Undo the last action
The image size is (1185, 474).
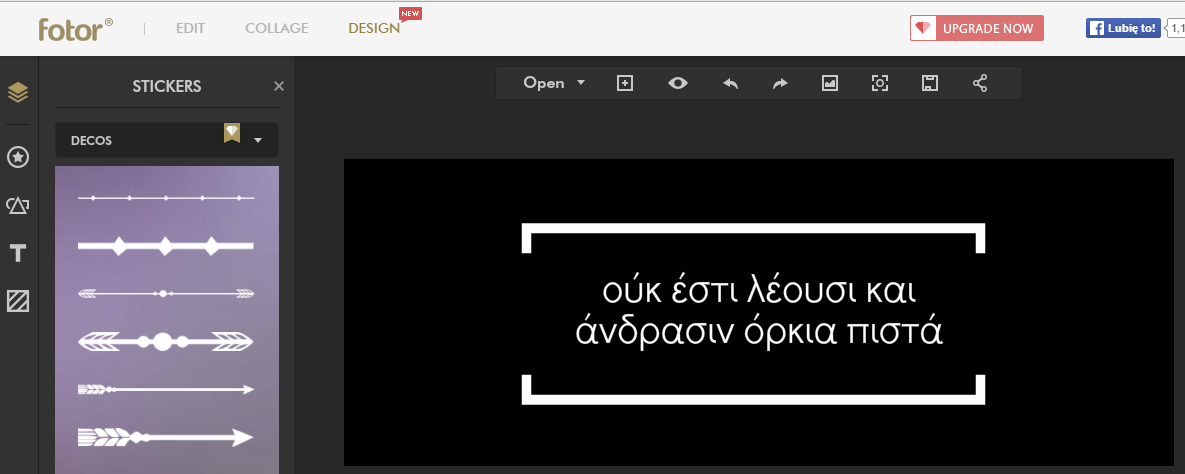point(730,84)
